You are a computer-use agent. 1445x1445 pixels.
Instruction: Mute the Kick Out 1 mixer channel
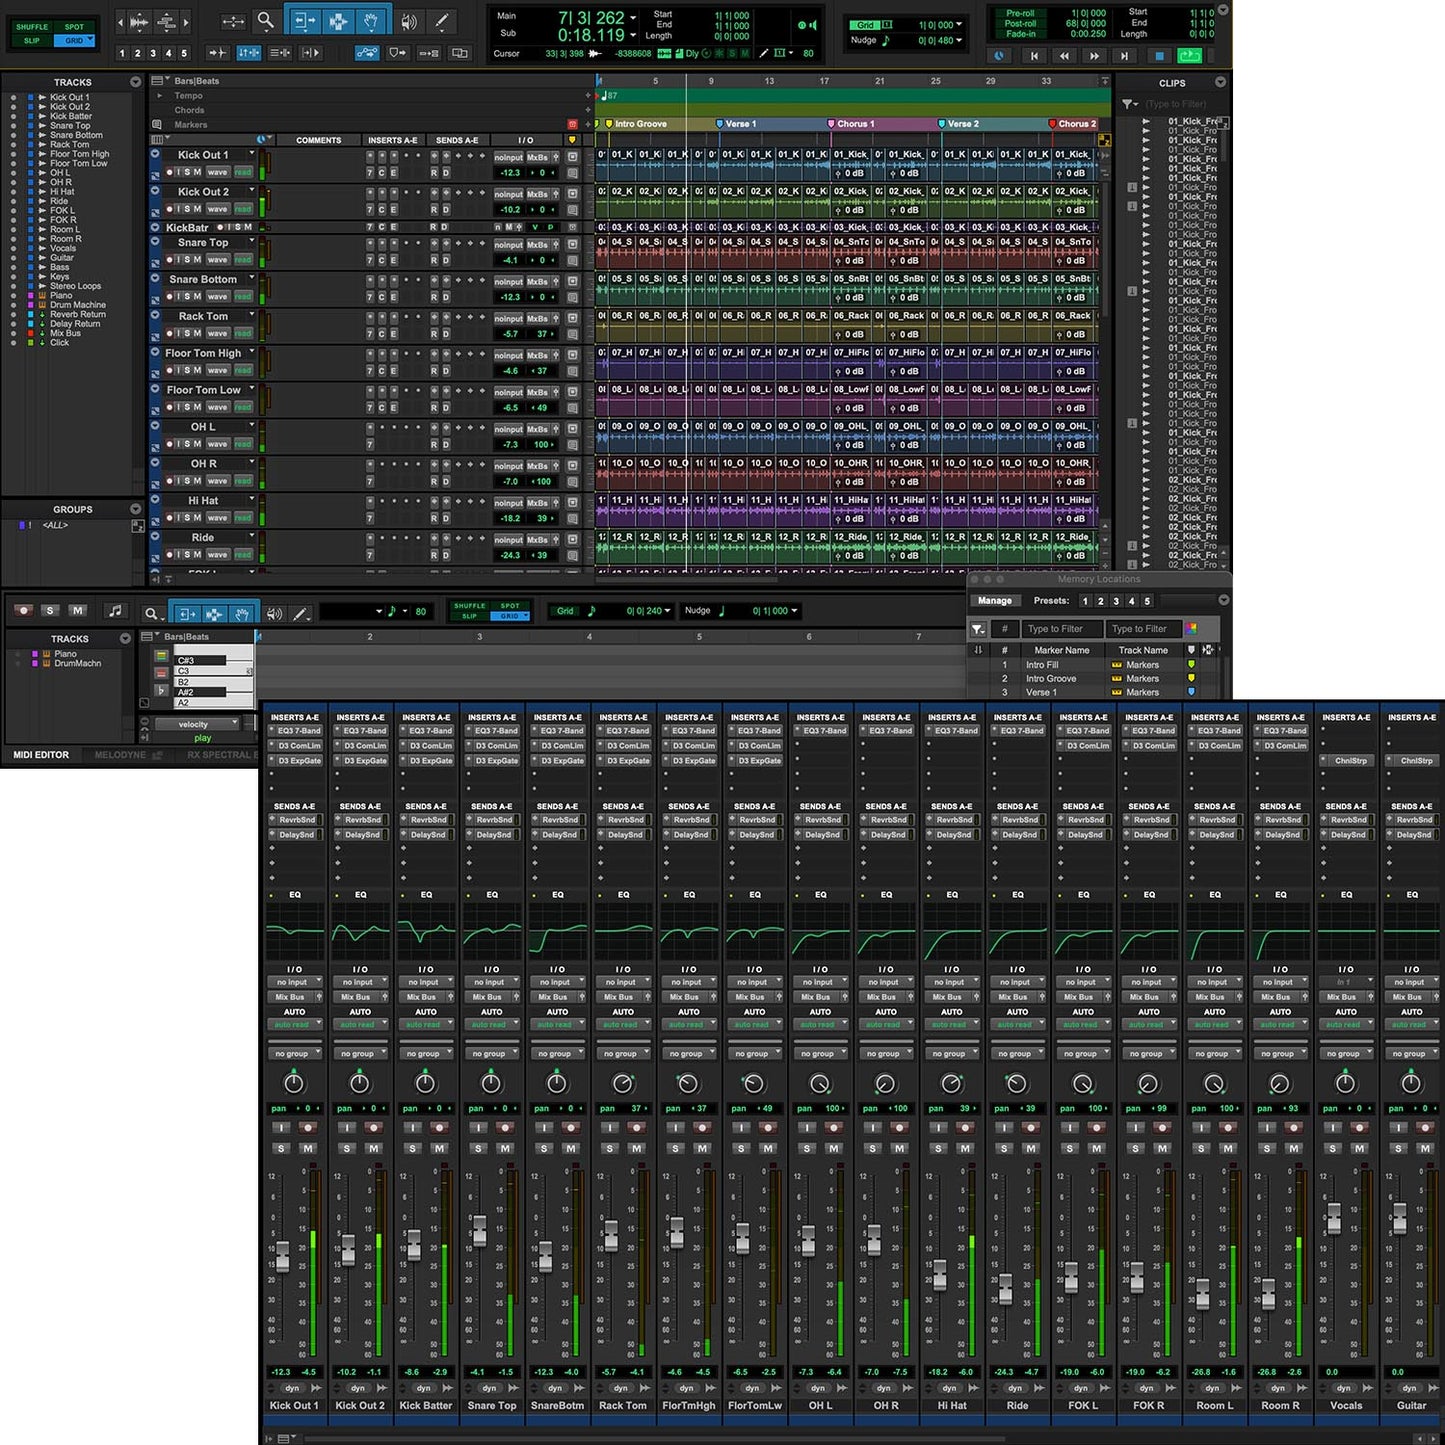point(307,1148)
